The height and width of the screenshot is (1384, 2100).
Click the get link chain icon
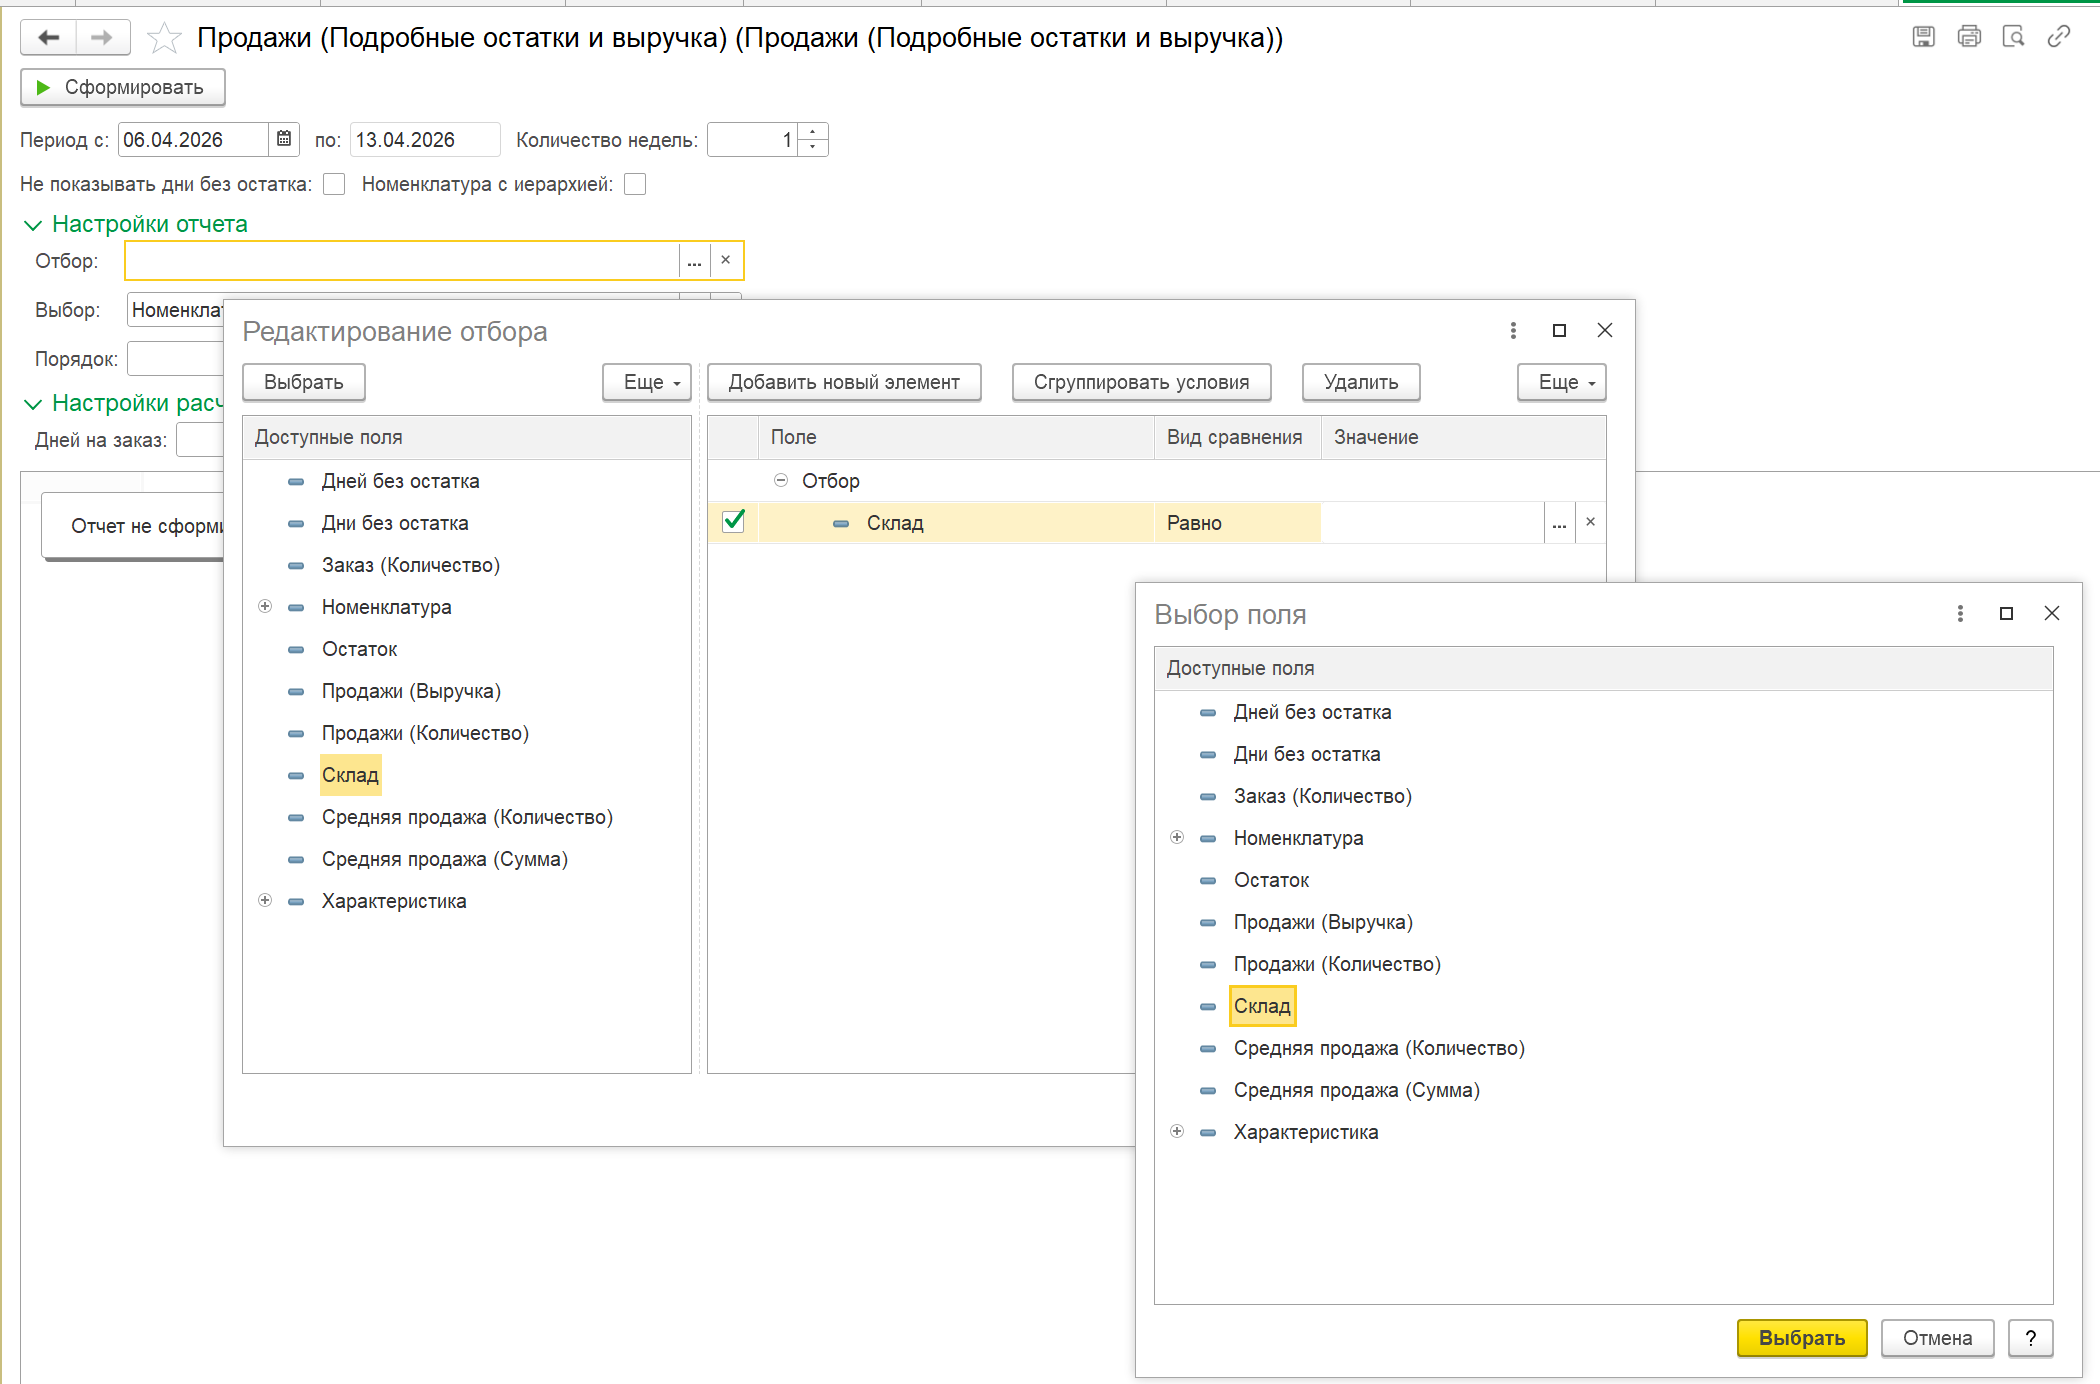click(2058, 37)
